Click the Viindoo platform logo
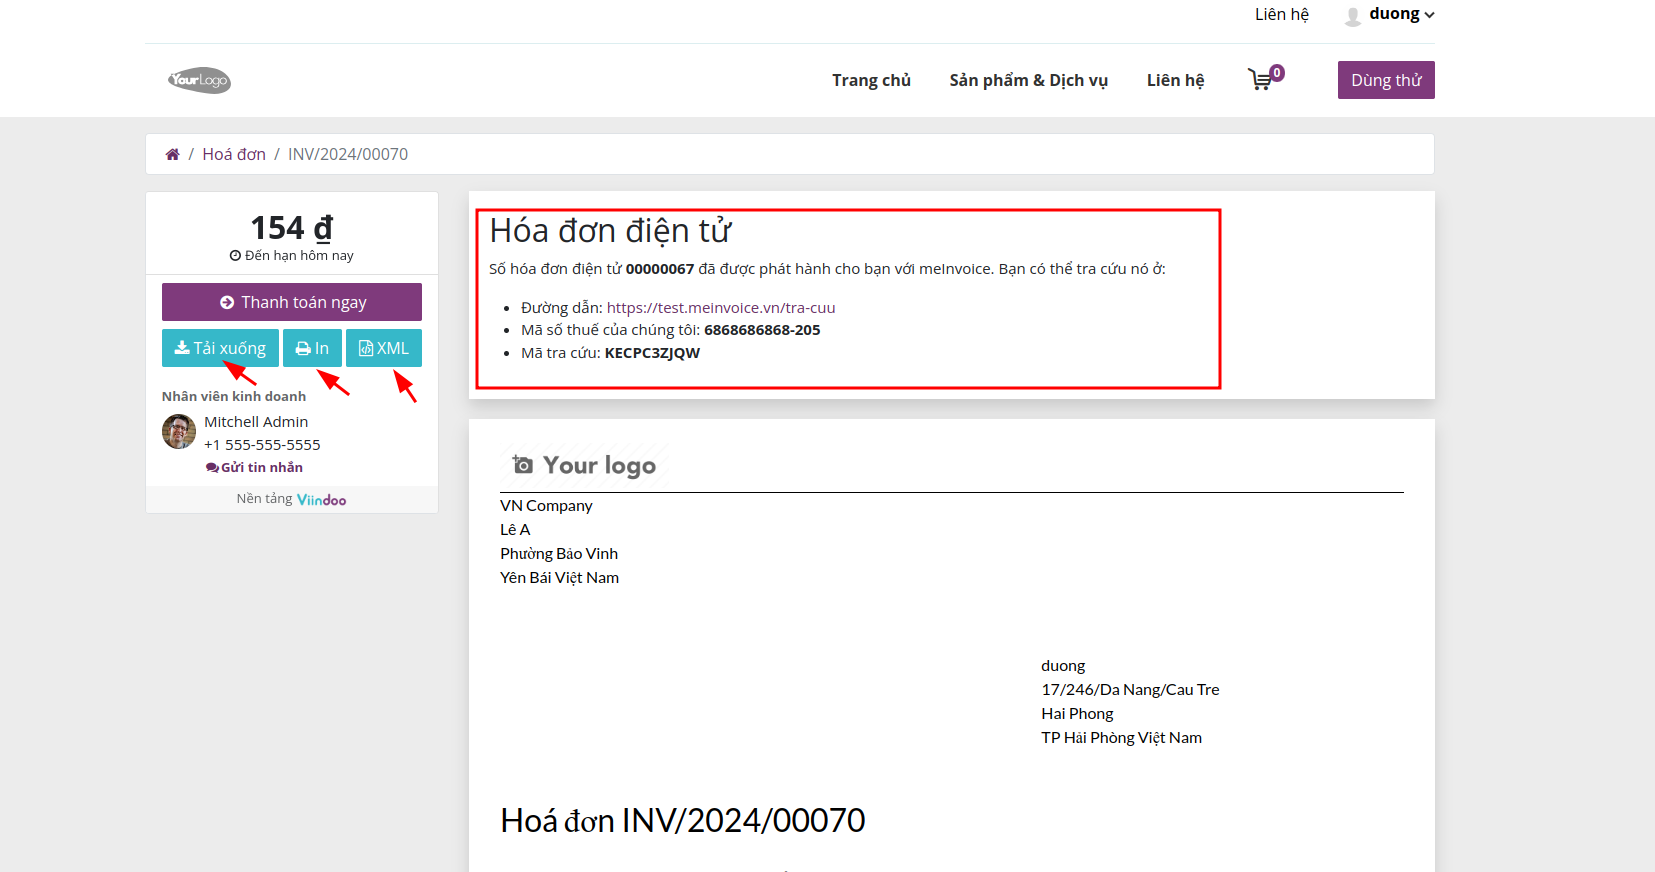The width and height of the screenshot is (1655, 872). point(321,500)
